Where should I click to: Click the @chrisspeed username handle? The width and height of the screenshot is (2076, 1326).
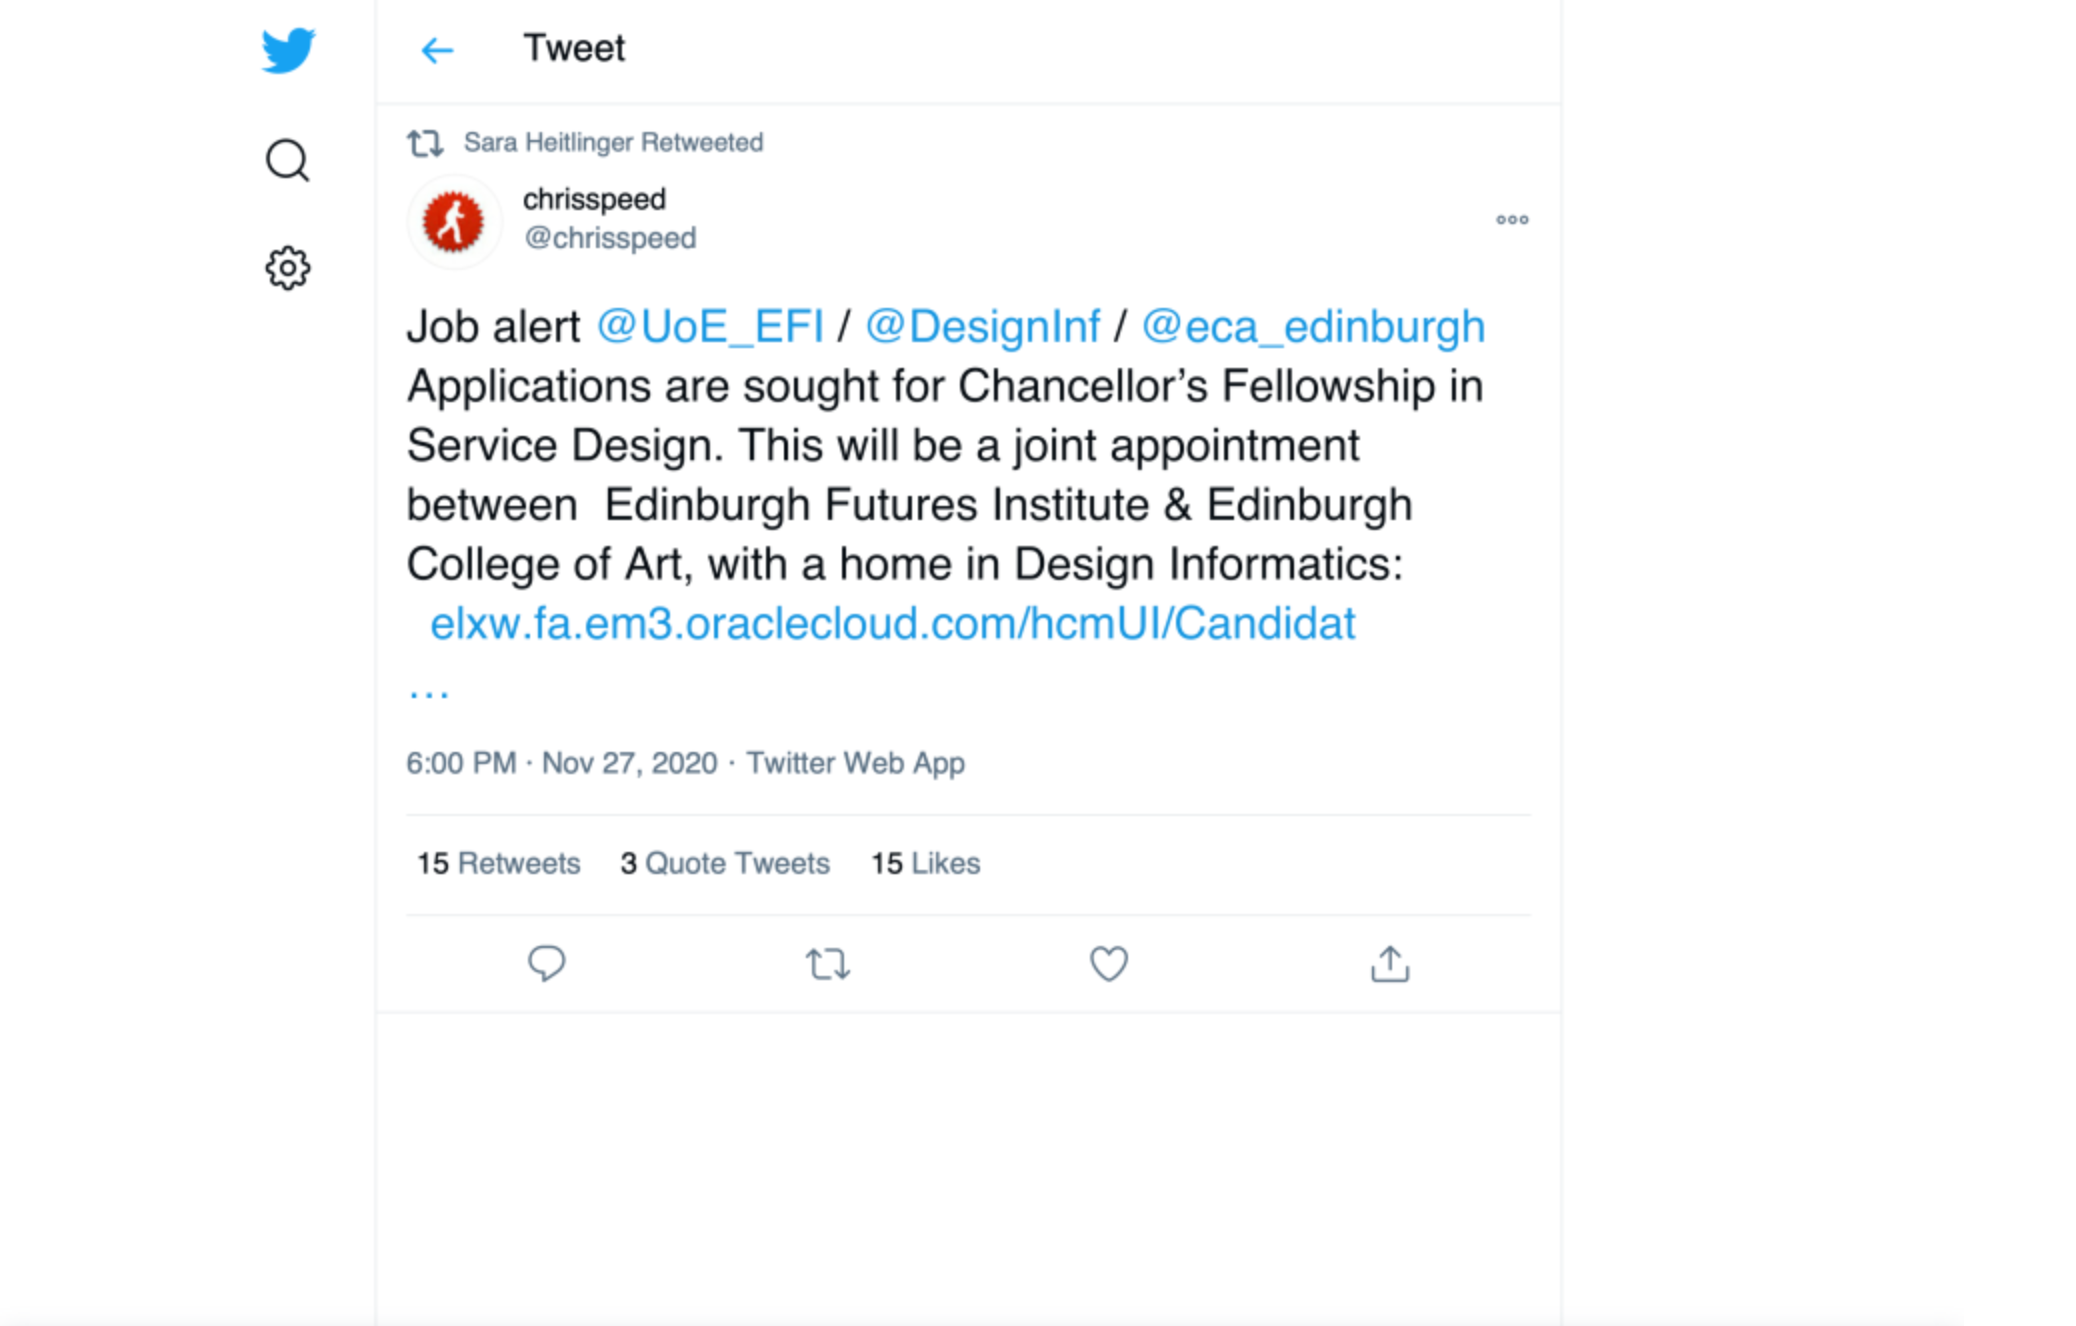point(609,237)
